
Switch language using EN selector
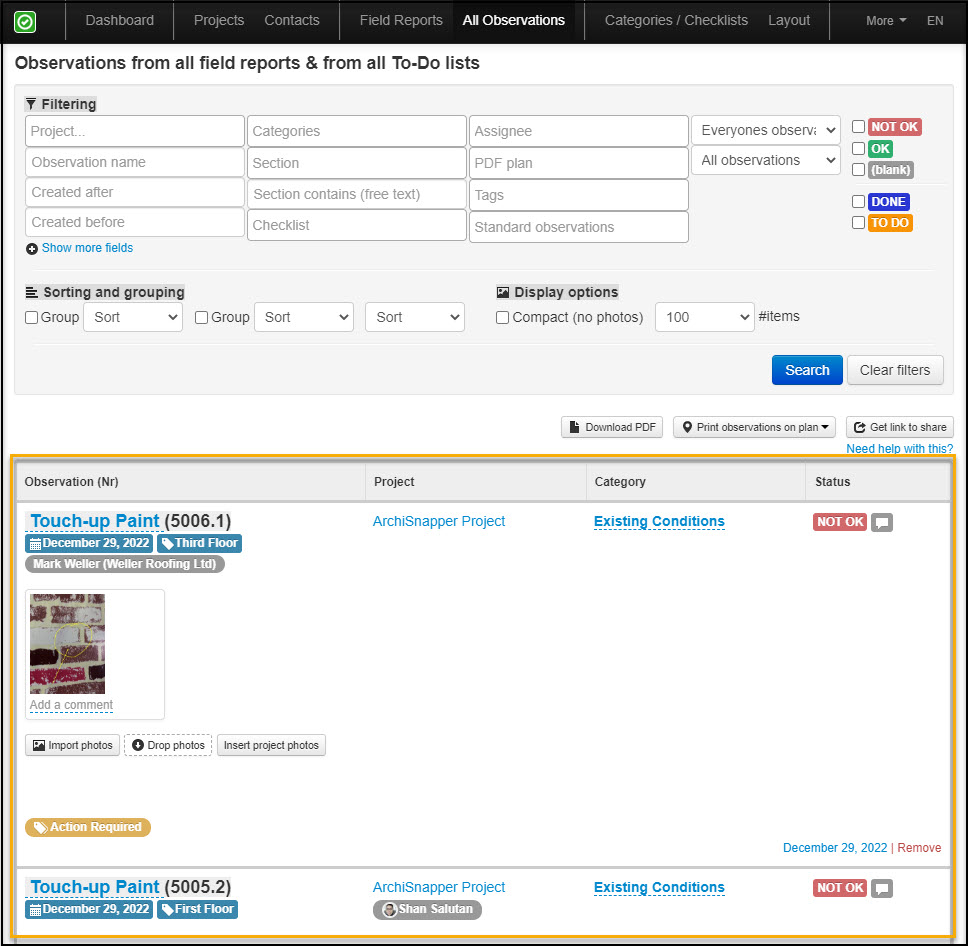[935, 21]
